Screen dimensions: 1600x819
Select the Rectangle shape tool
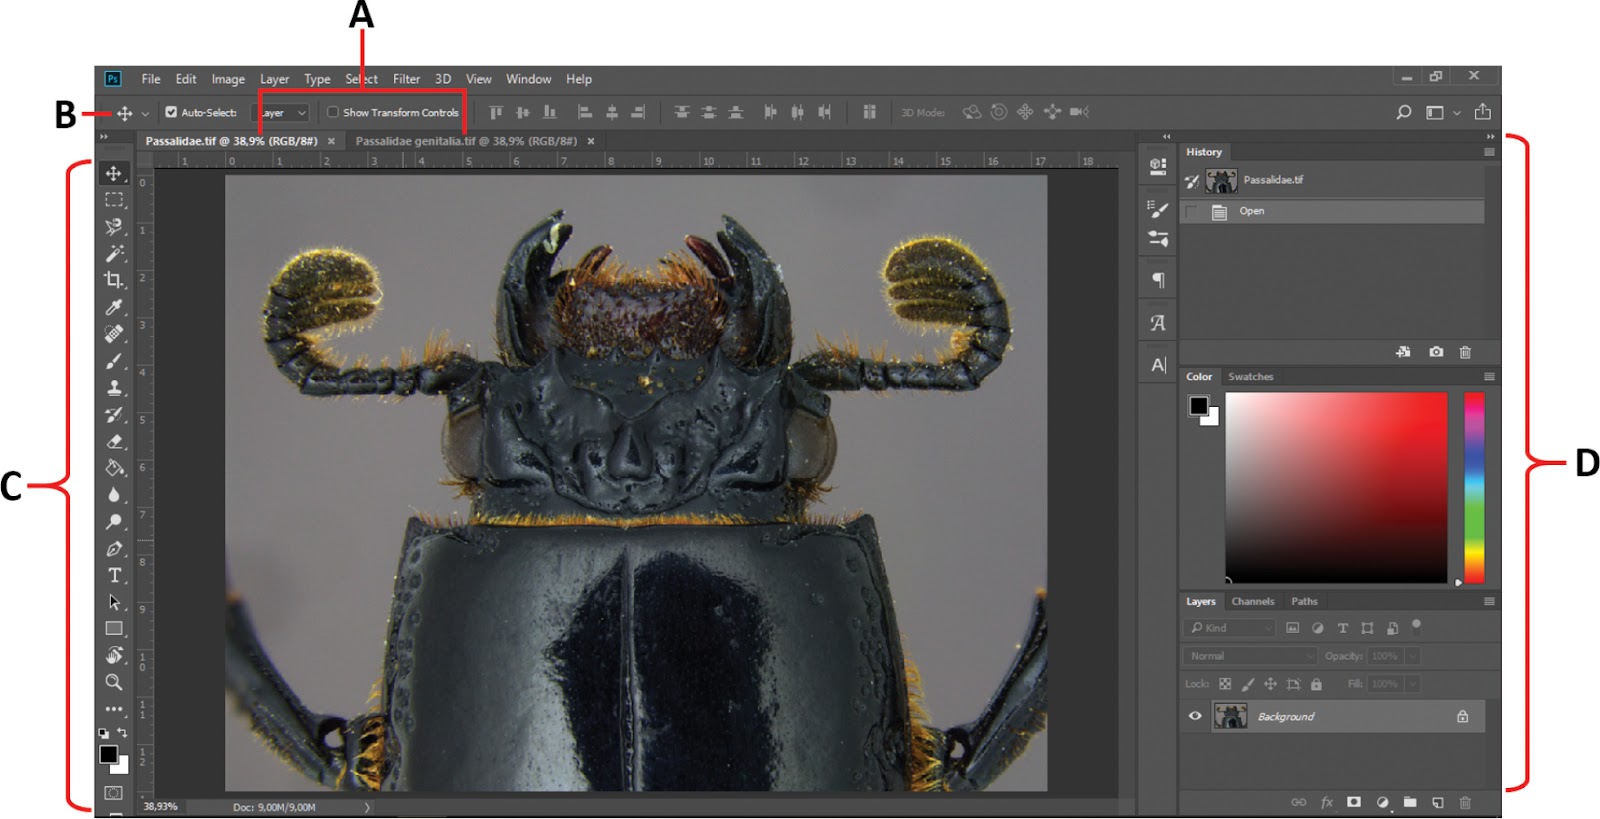click(114, 629)
